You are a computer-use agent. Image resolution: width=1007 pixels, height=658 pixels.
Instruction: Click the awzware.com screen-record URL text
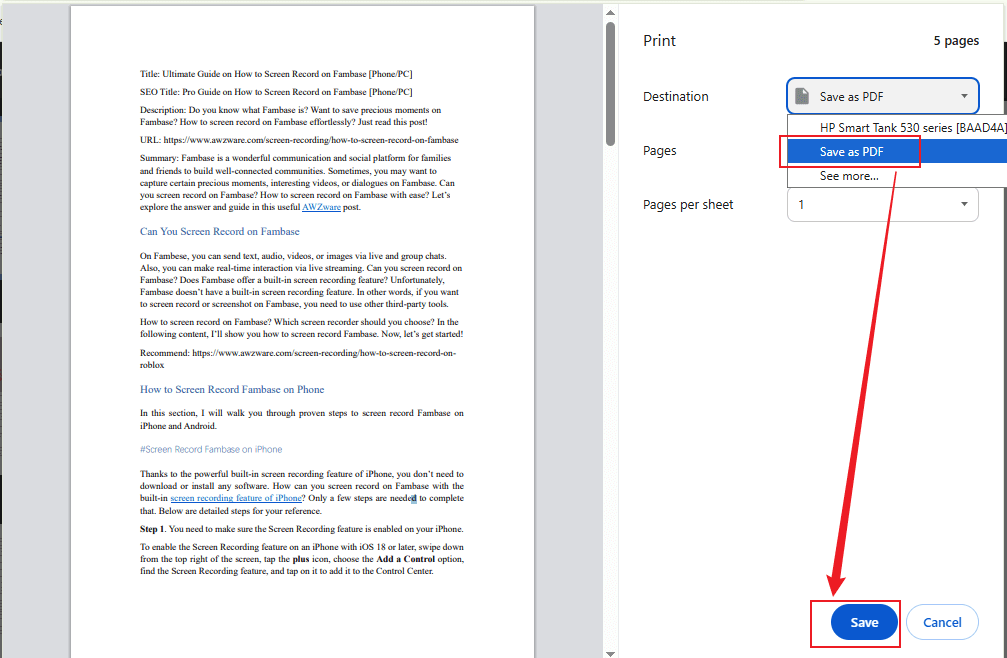(298, 139)
